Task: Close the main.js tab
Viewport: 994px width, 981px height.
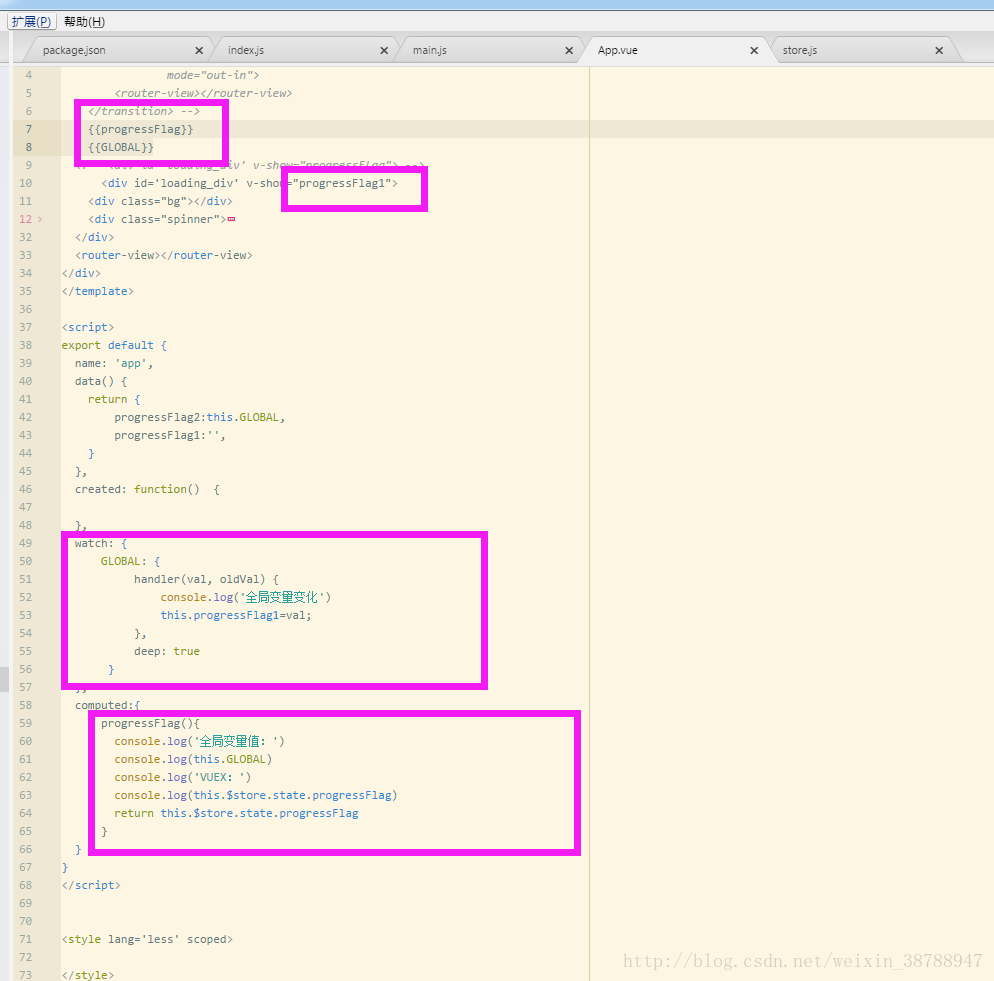Action: point(569,50)
